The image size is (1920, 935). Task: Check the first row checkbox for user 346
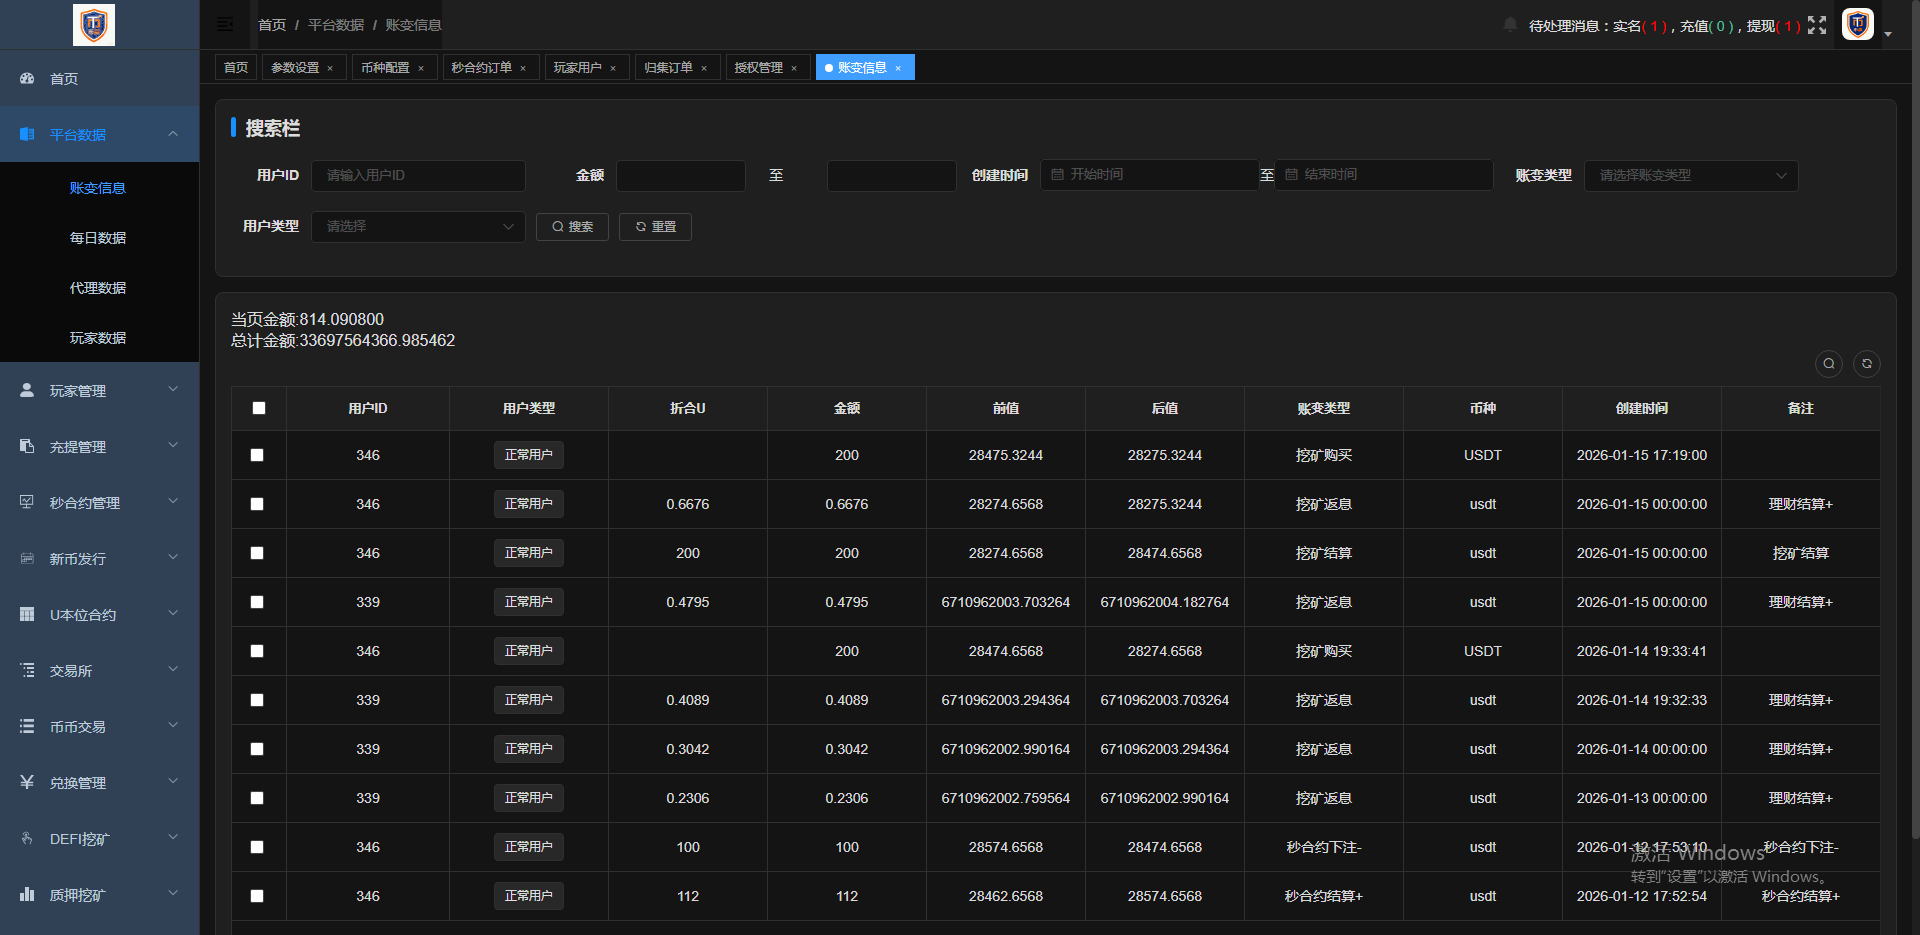pos(257,455)
